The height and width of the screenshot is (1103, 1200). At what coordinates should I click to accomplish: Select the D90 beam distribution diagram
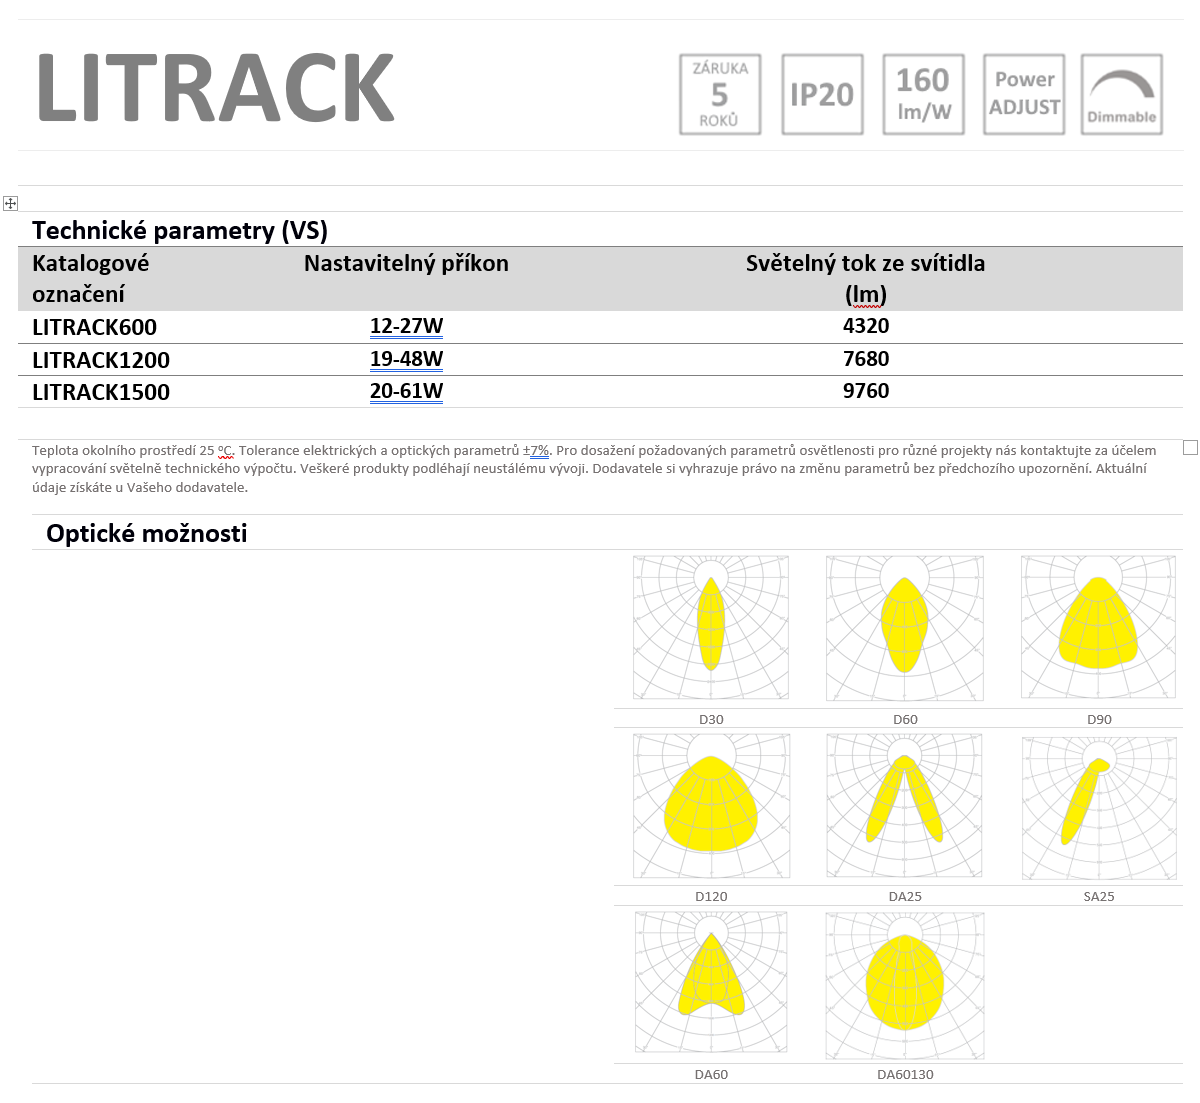[x=1099, y=627]
